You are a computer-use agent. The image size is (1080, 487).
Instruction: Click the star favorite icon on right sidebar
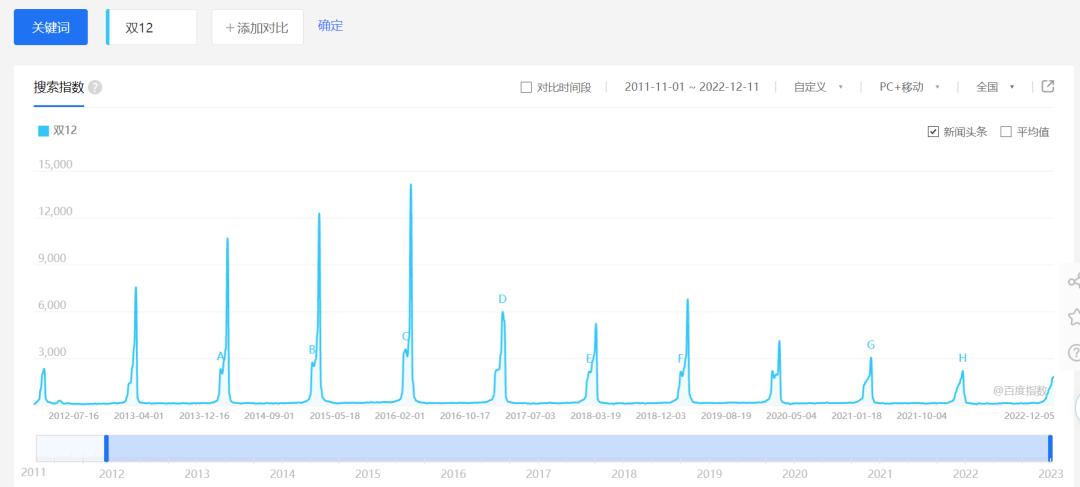tap(1073, 317)
